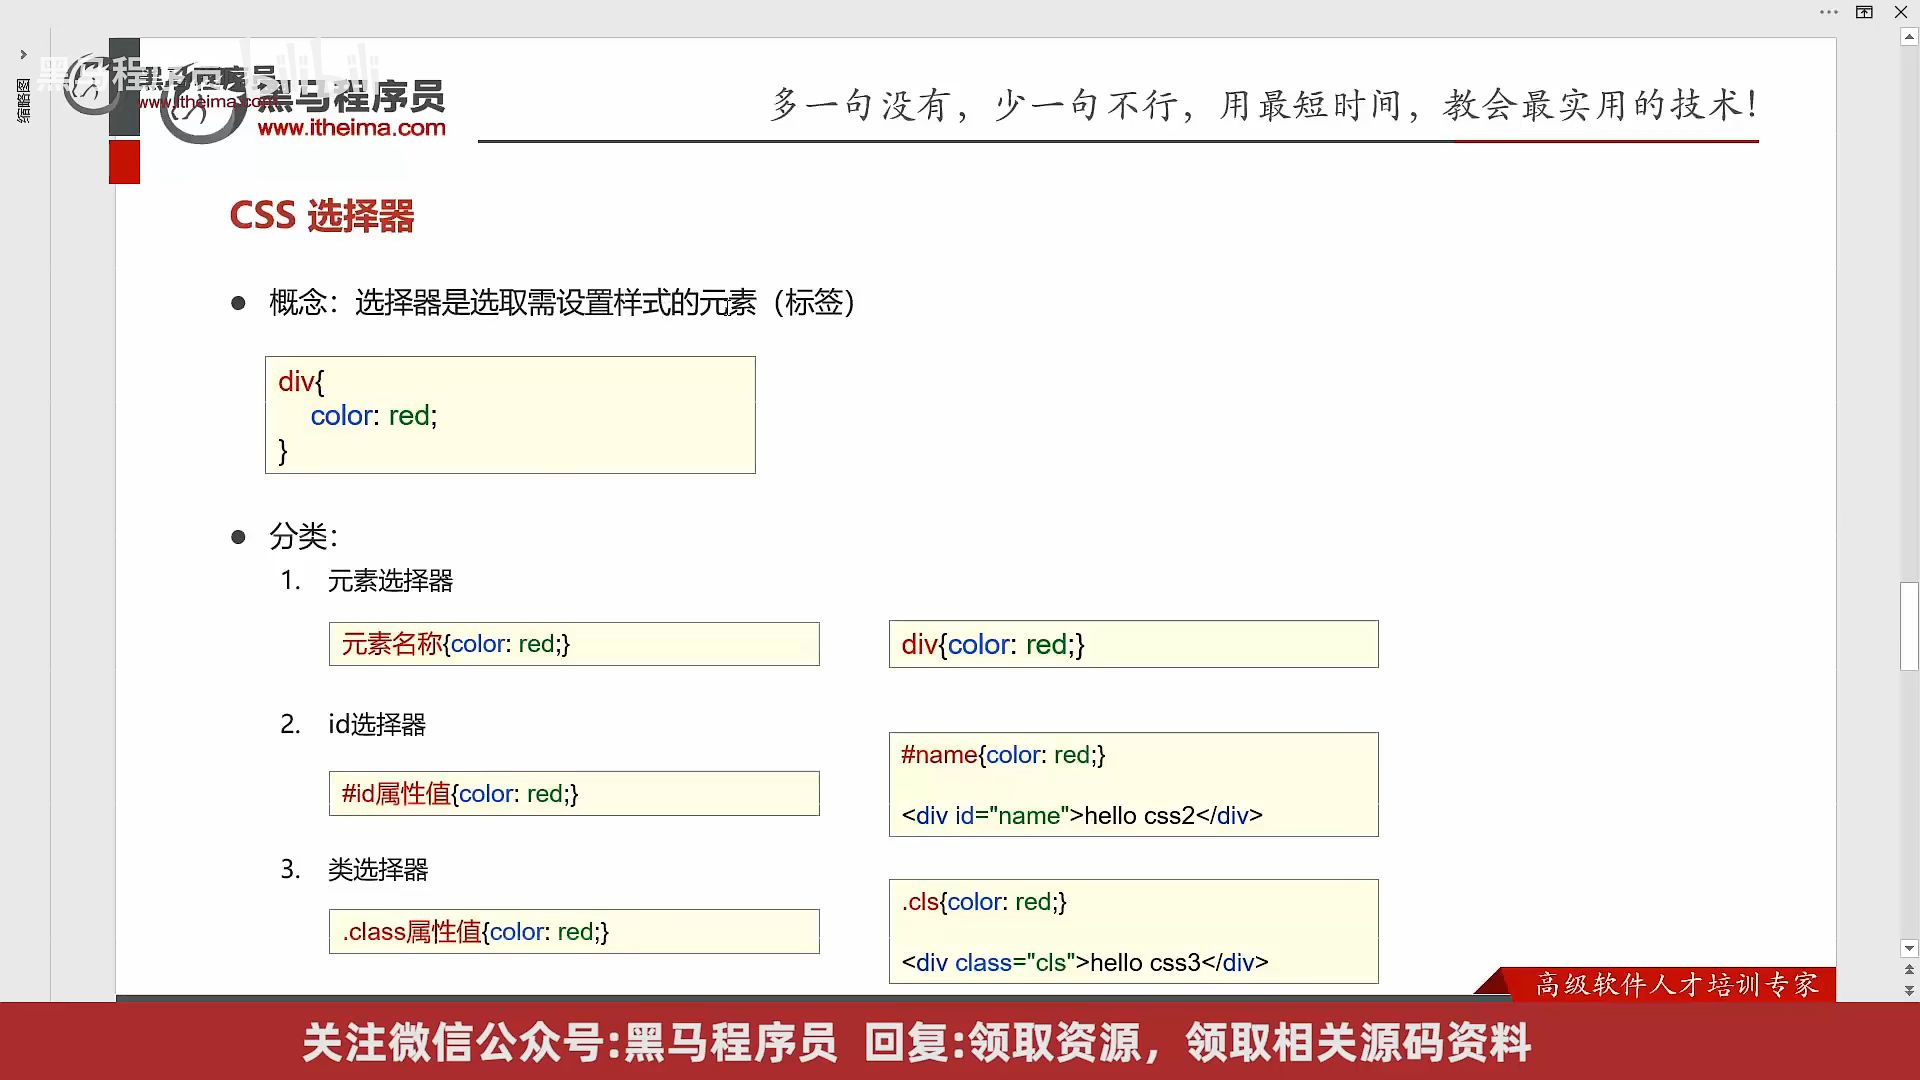Screen dimensions: 1920x1080
Task: Select the div{color: red;} concept code box
Action: click(510, 415)
